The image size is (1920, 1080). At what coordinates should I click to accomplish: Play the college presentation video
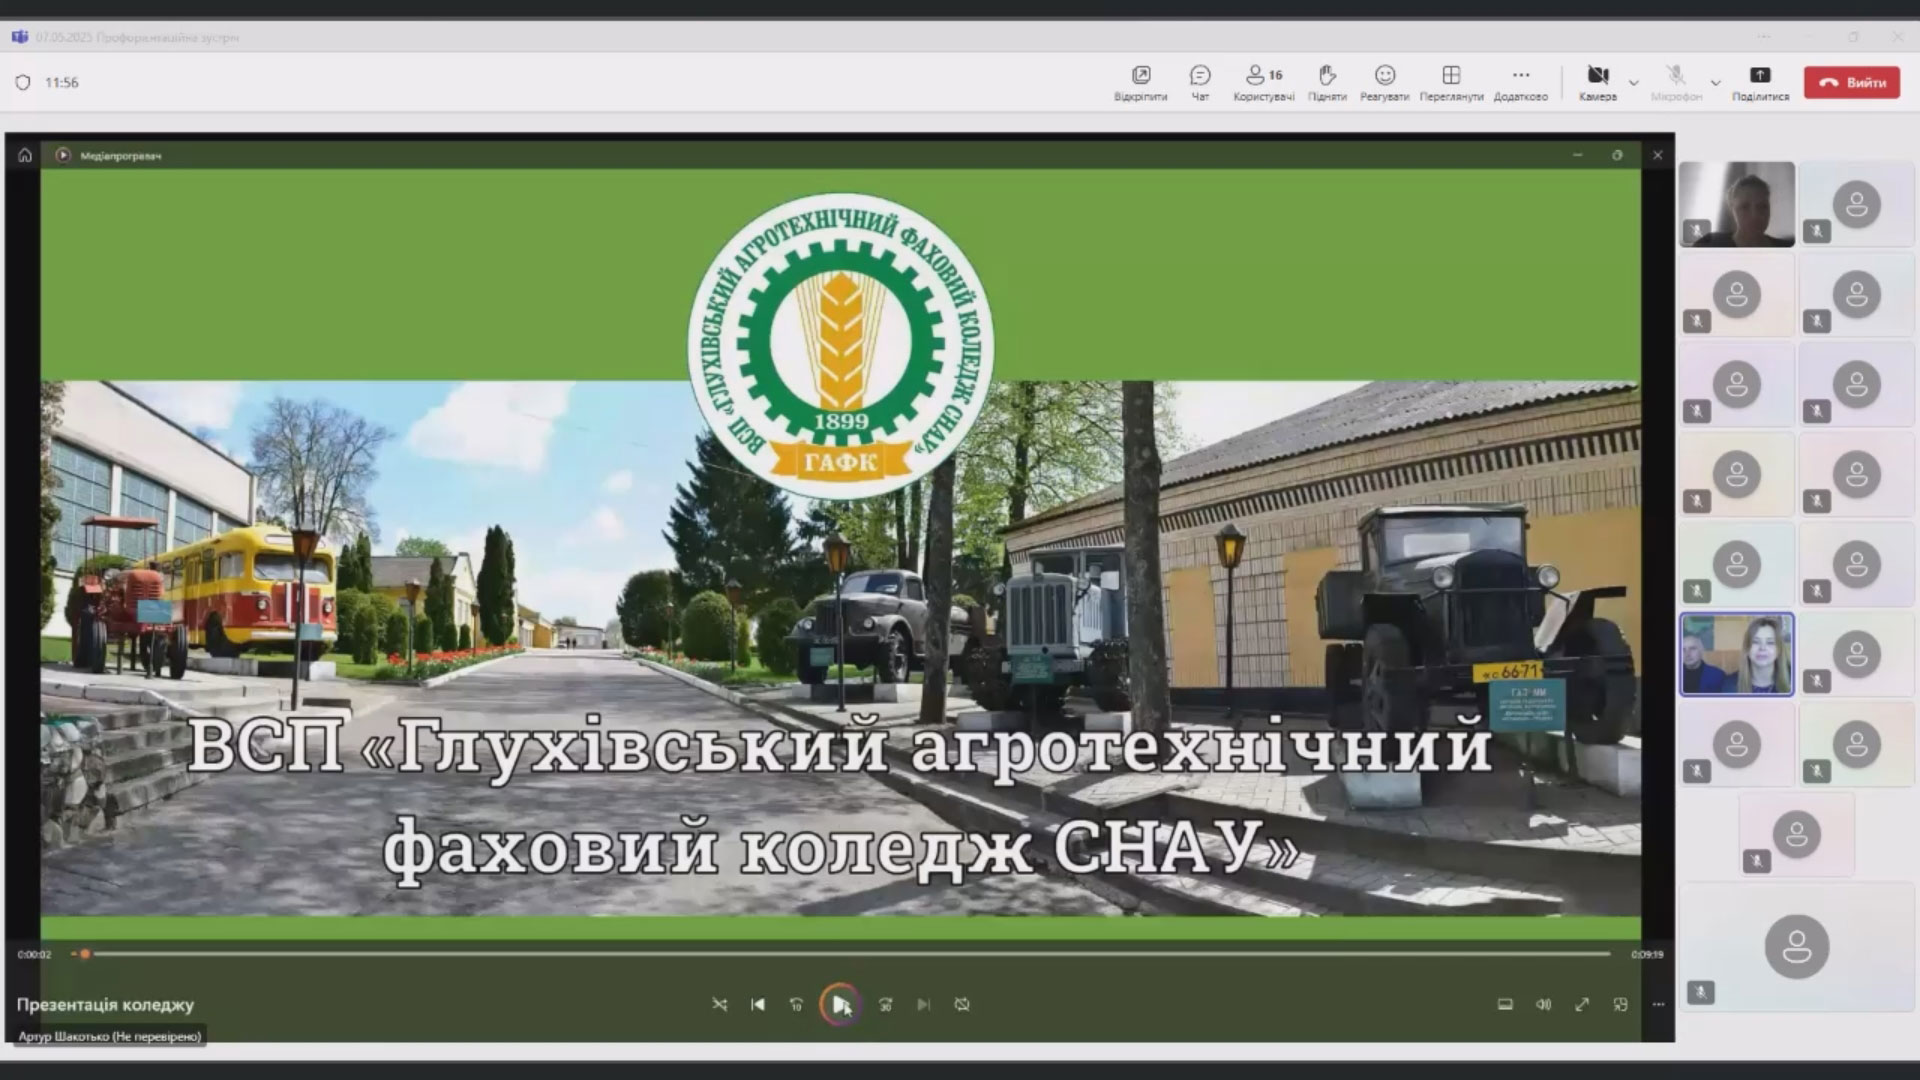[x=840, y=1004]
